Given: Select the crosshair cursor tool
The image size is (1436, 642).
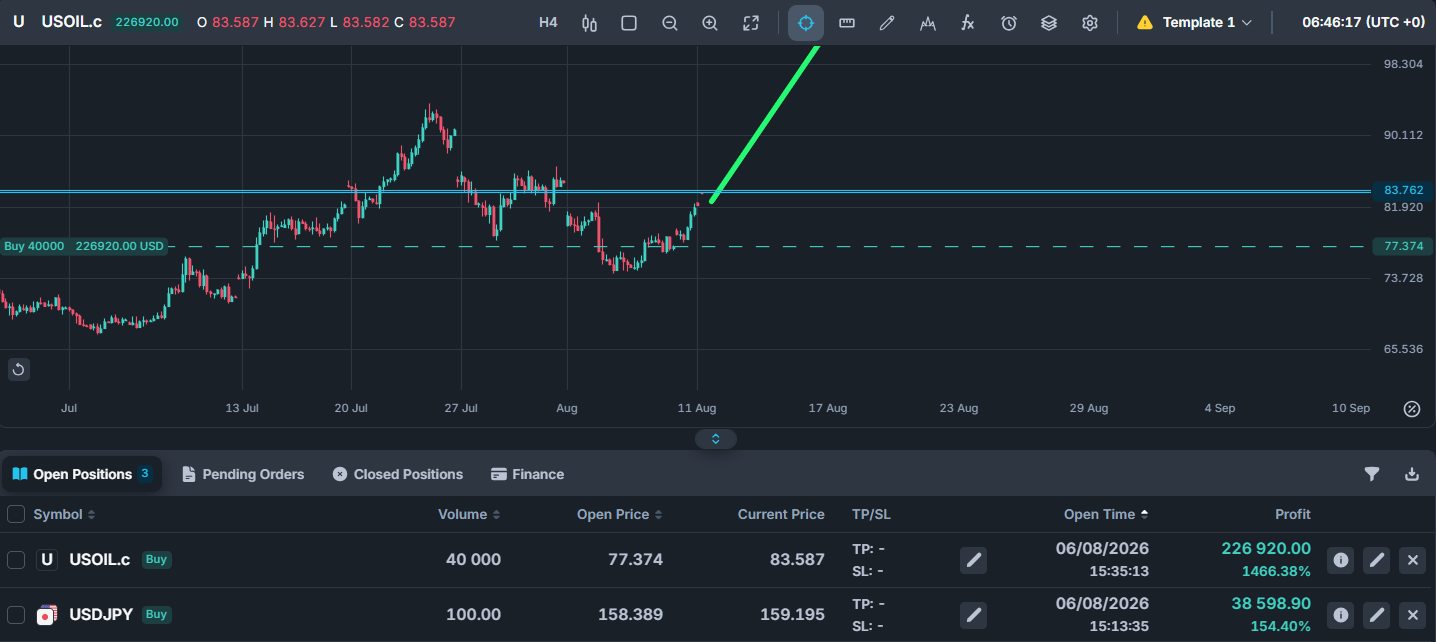Looking at the screenshot, I should (x=806, y=23).
